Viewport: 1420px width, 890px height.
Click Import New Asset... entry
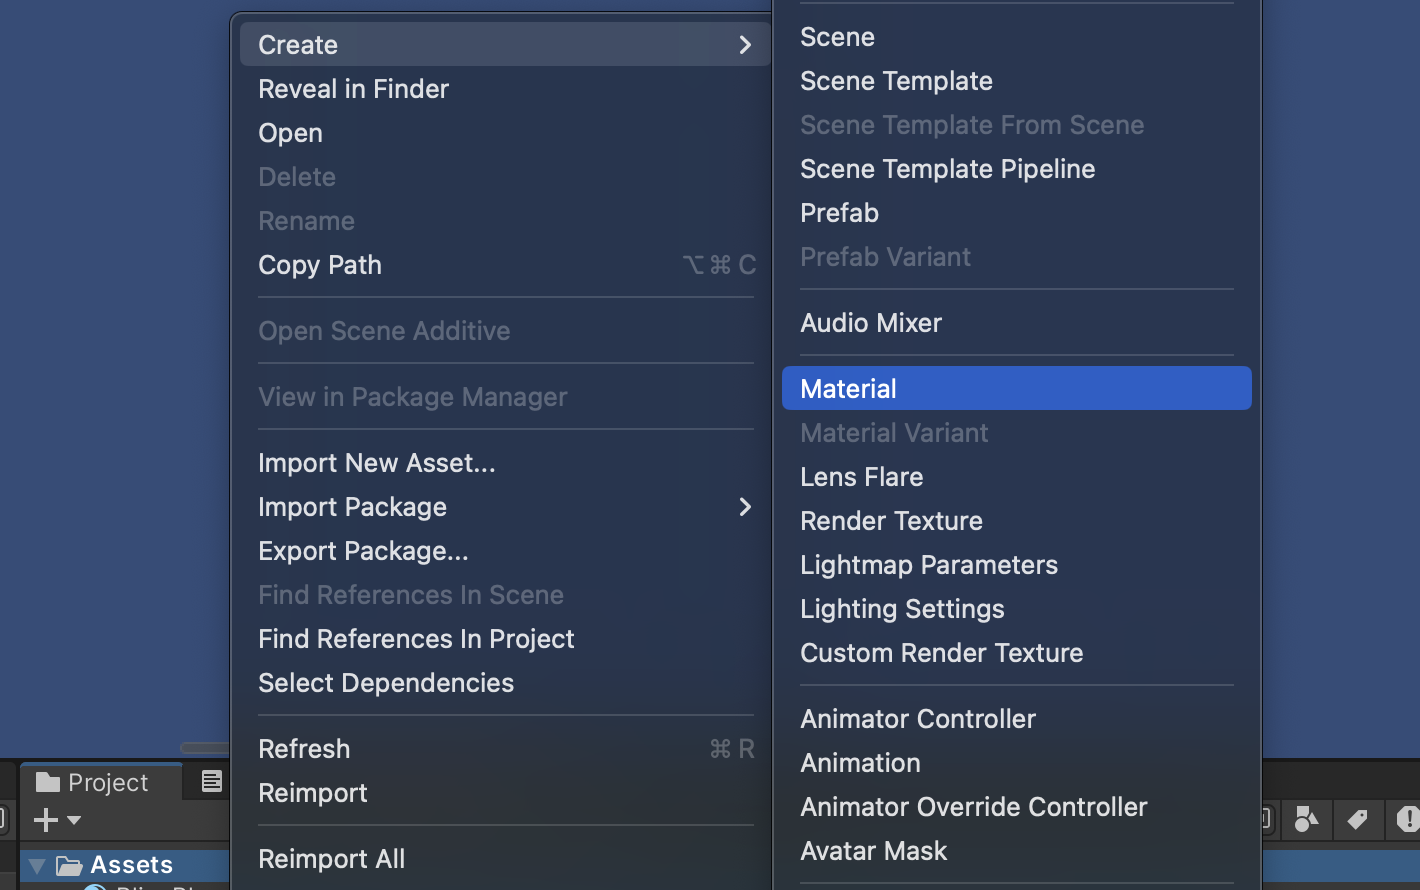[377, 463]
